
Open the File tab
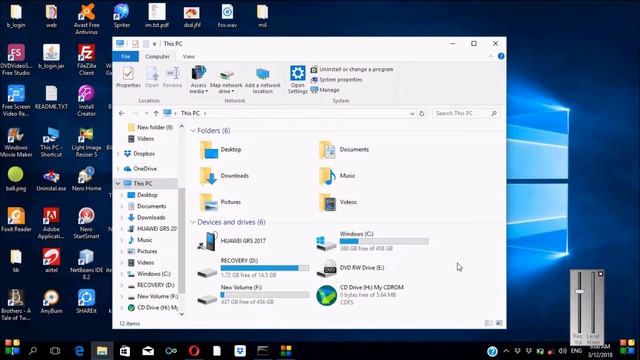pyautogui.click(x=126, y=56)
